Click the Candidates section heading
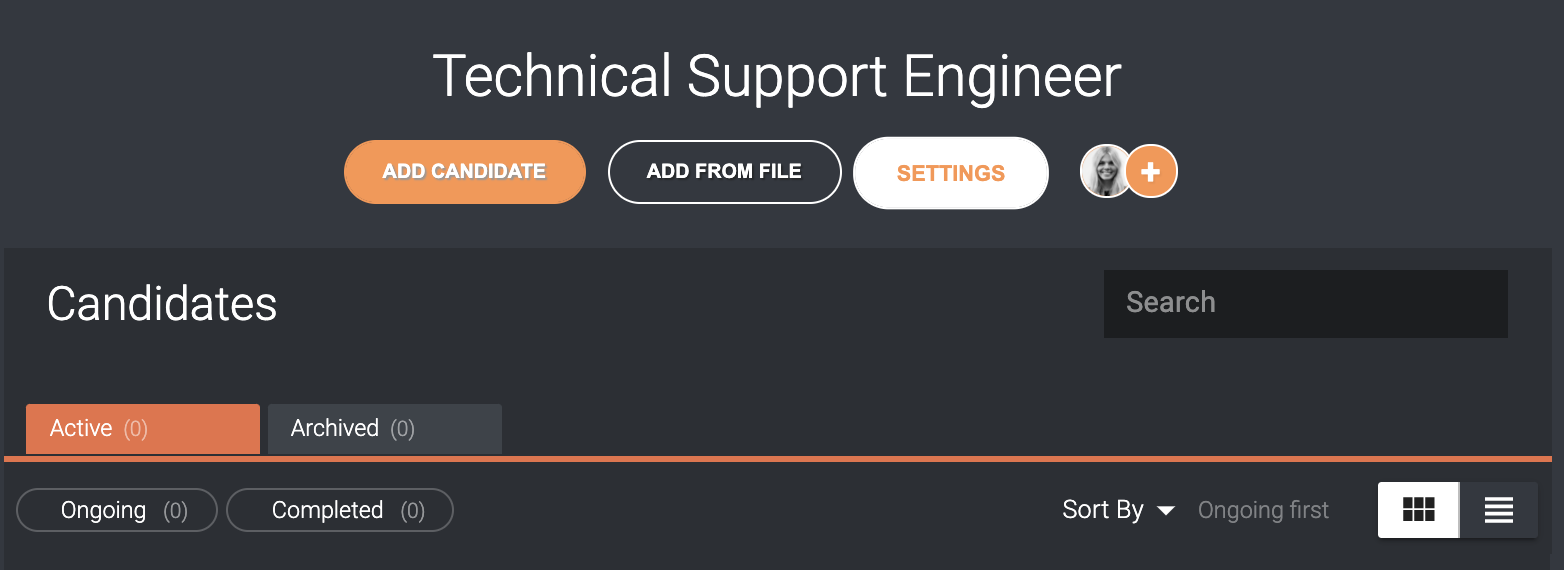 coord(162,304)
